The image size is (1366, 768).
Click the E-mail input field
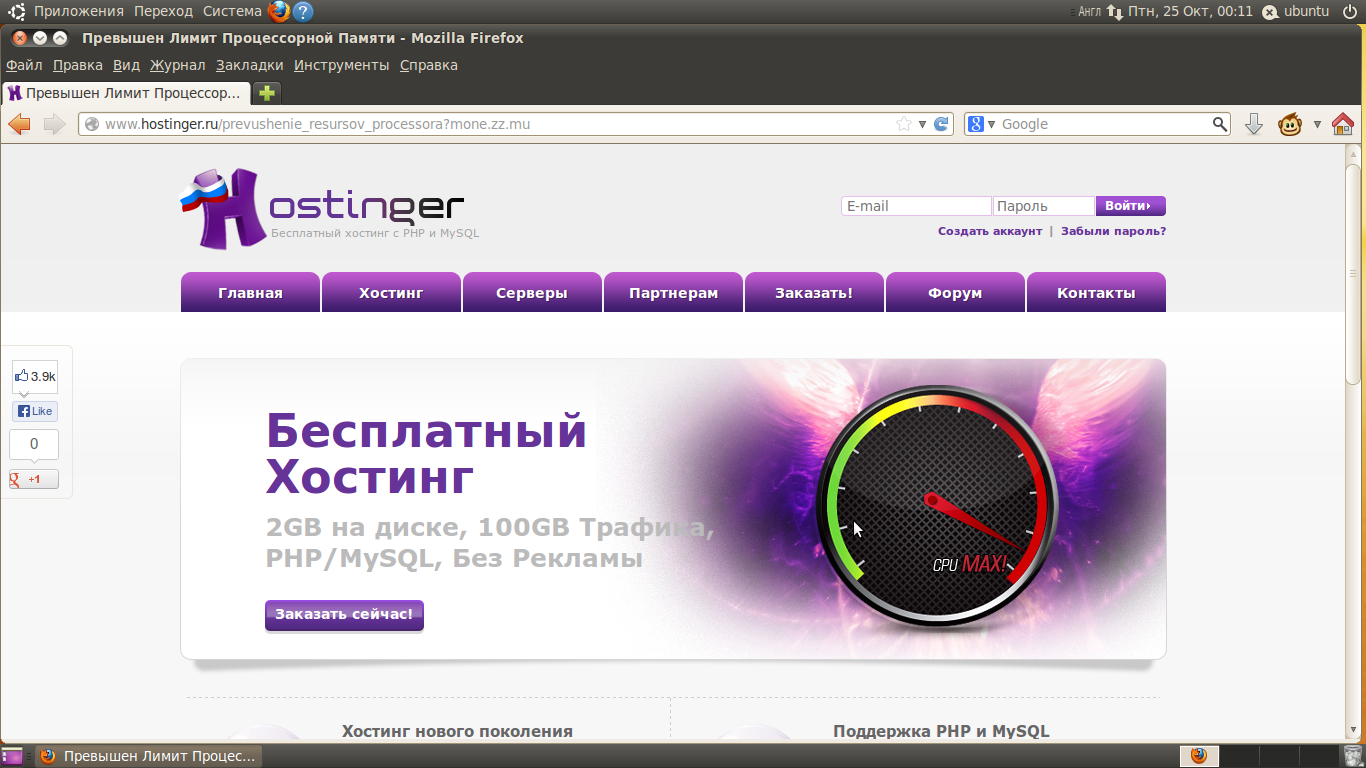(916, 206)
